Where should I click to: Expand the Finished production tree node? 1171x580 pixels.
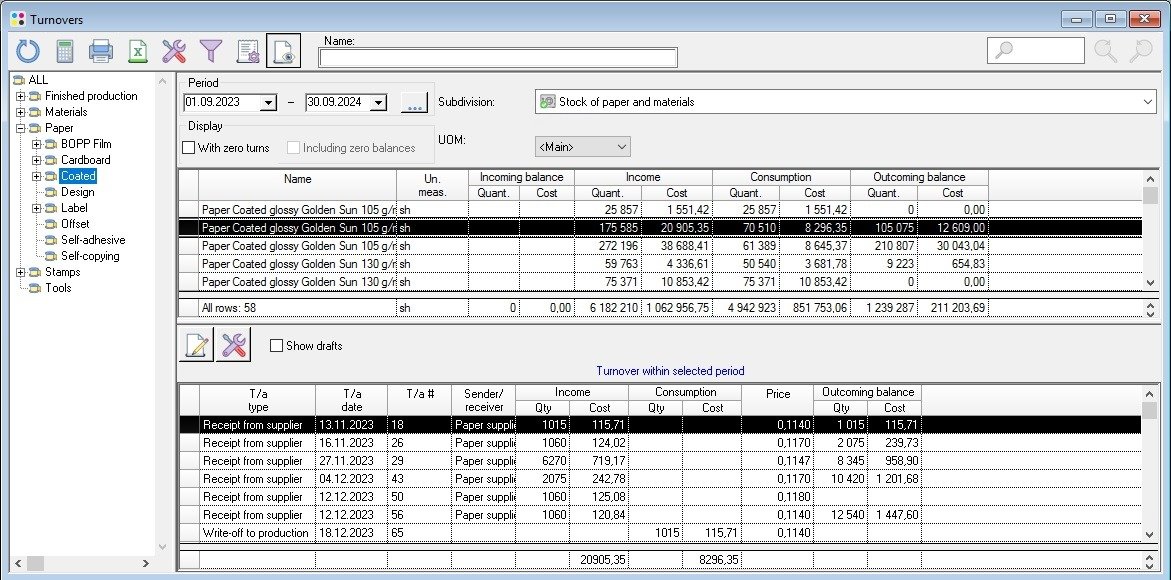[x=20, y=96]
